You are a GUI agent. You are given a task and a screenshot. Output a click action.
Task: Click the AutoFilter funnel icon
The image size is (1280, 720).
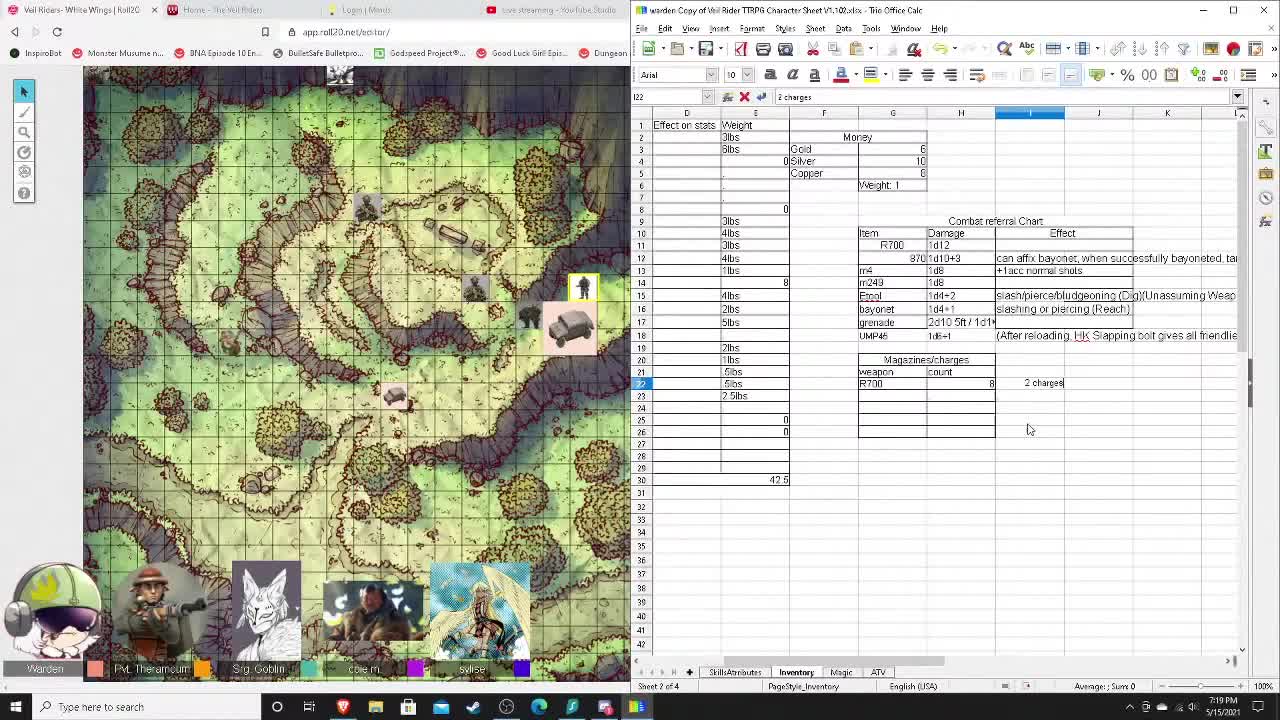point(1183,48)
